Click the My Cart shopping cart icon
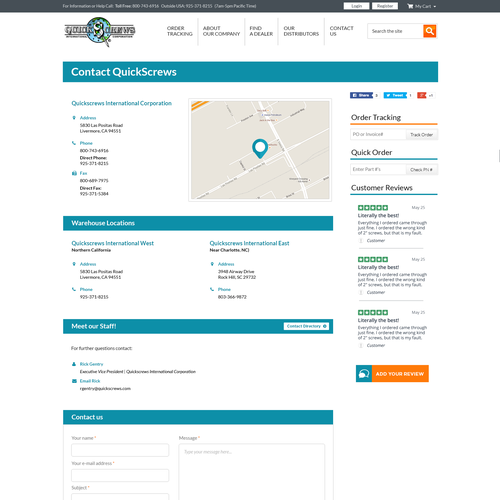 (x=410, y=6)
